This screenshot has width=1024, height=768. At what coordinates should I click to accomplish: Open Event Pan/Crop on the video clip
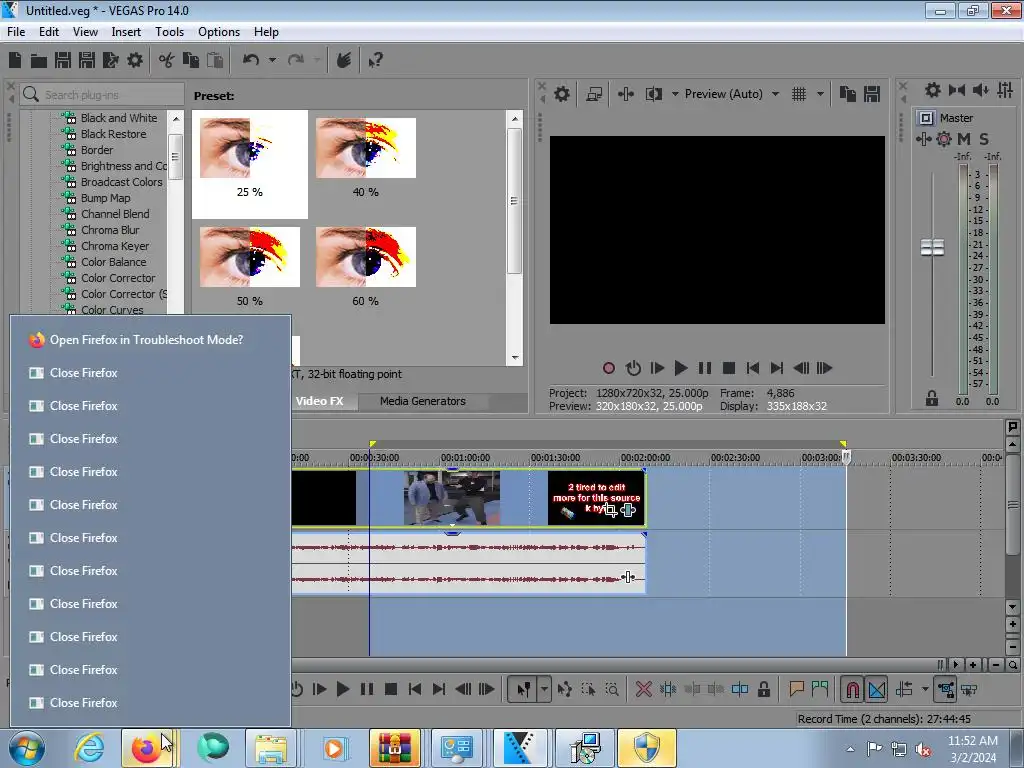tap(611, 511)
